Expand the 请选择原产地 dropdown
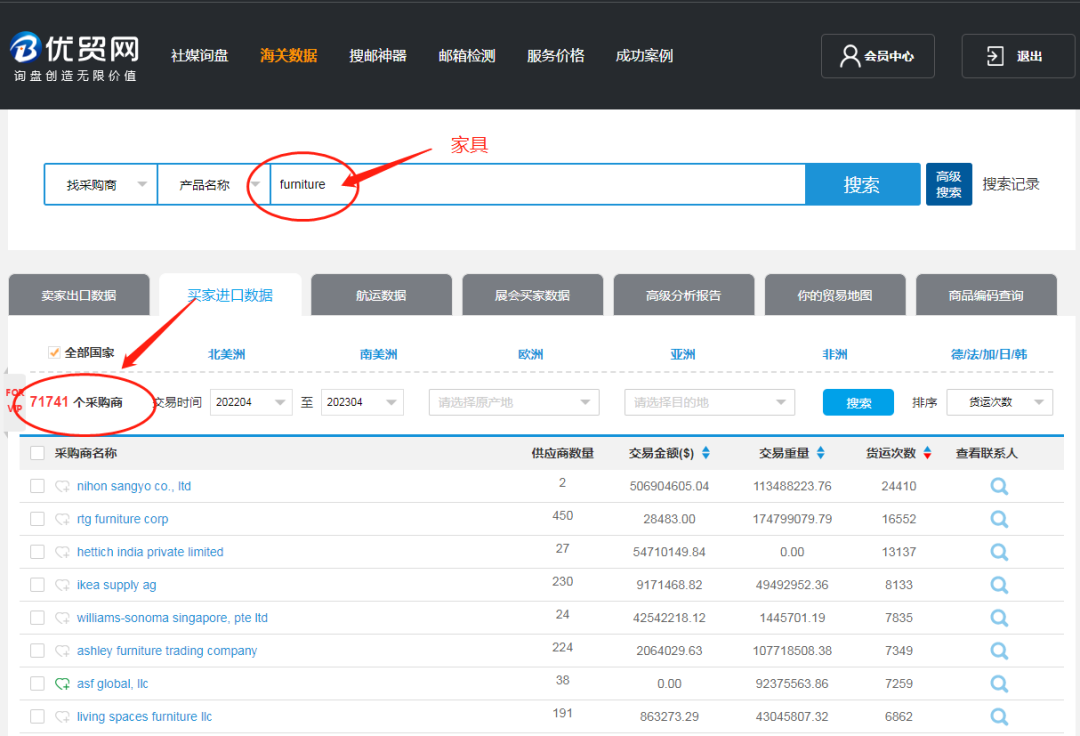Viewport: 1080px width, 736px height. click(x=514, y=402)
